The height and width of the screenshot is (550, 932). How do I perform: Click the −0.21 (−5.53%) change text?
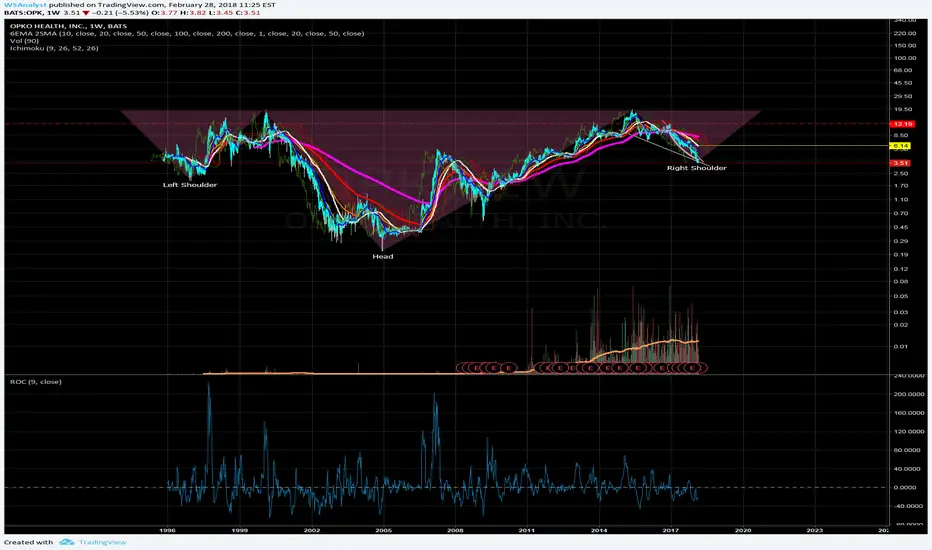[x=120, y=12]
